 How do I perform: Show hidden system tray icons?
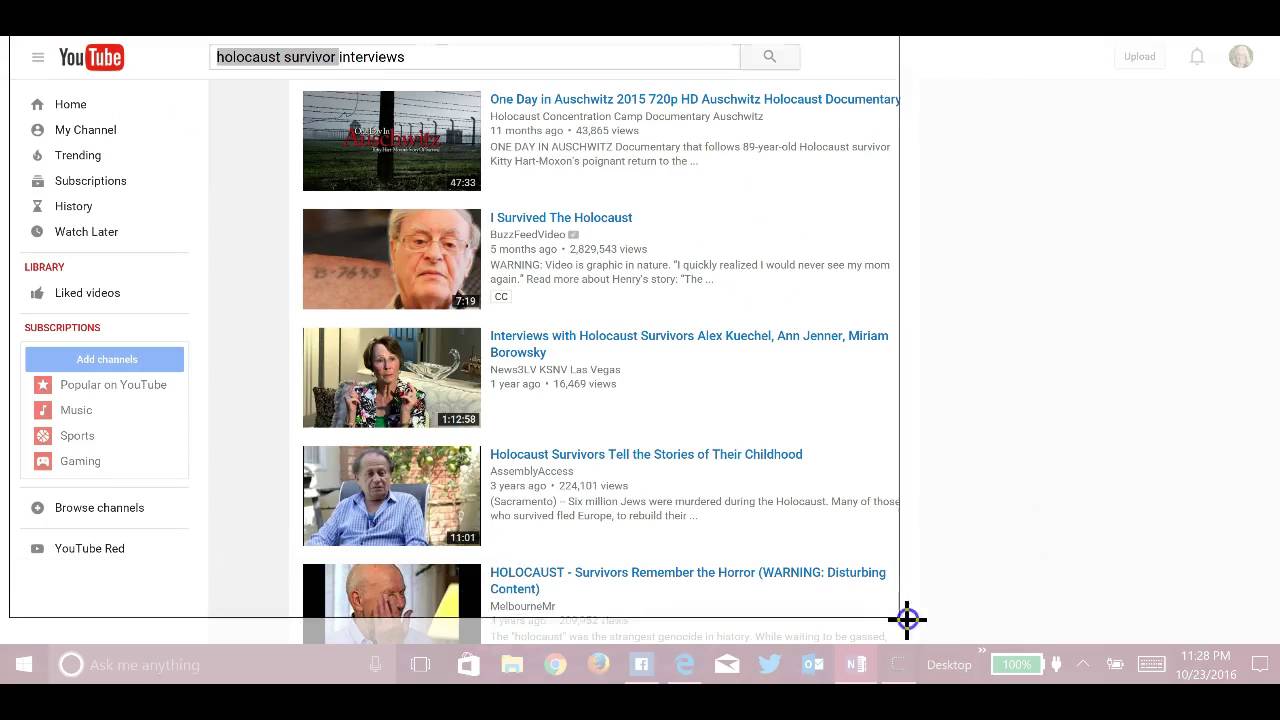click(1083, 664)
